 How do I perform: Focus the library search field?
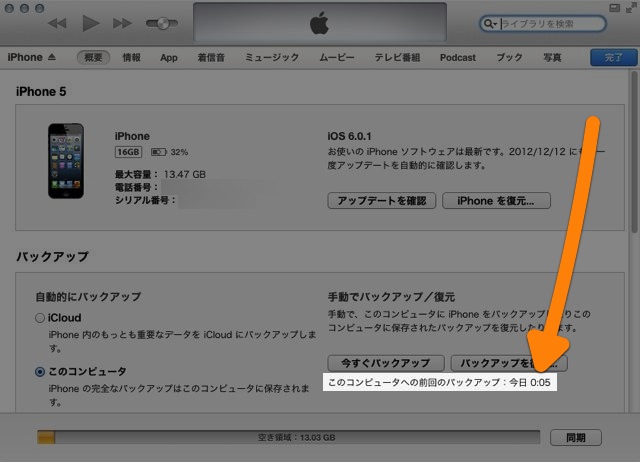(x=543, y=24)
